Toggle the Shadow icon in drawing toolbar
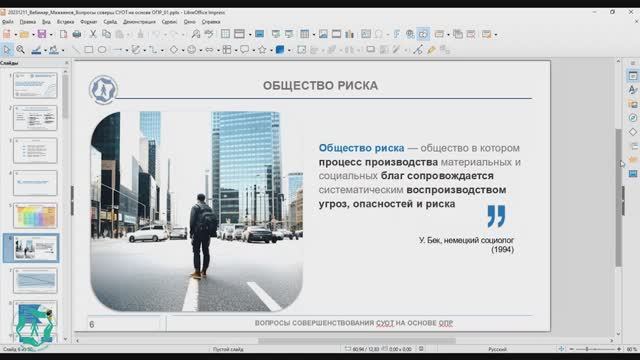 pos(370,50)
